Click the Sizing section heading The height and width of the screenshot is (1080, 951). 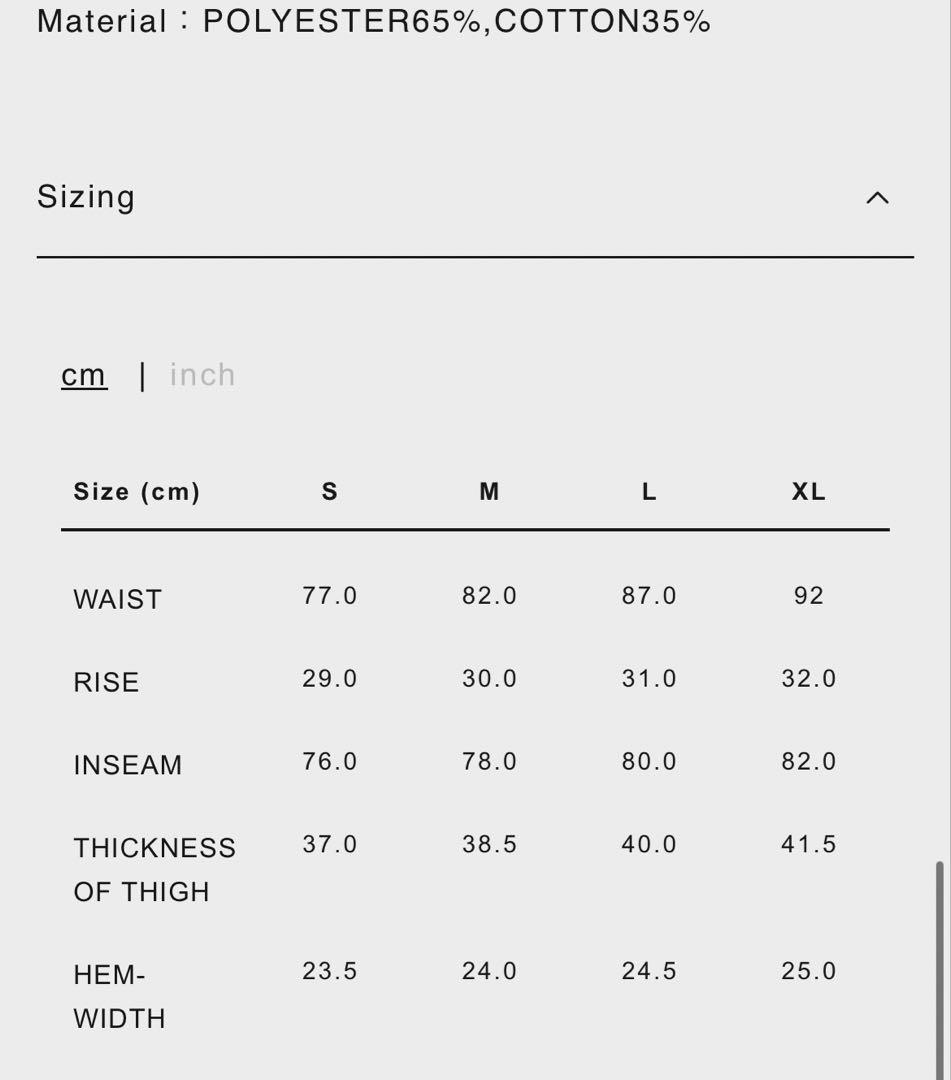click(86, 197)
